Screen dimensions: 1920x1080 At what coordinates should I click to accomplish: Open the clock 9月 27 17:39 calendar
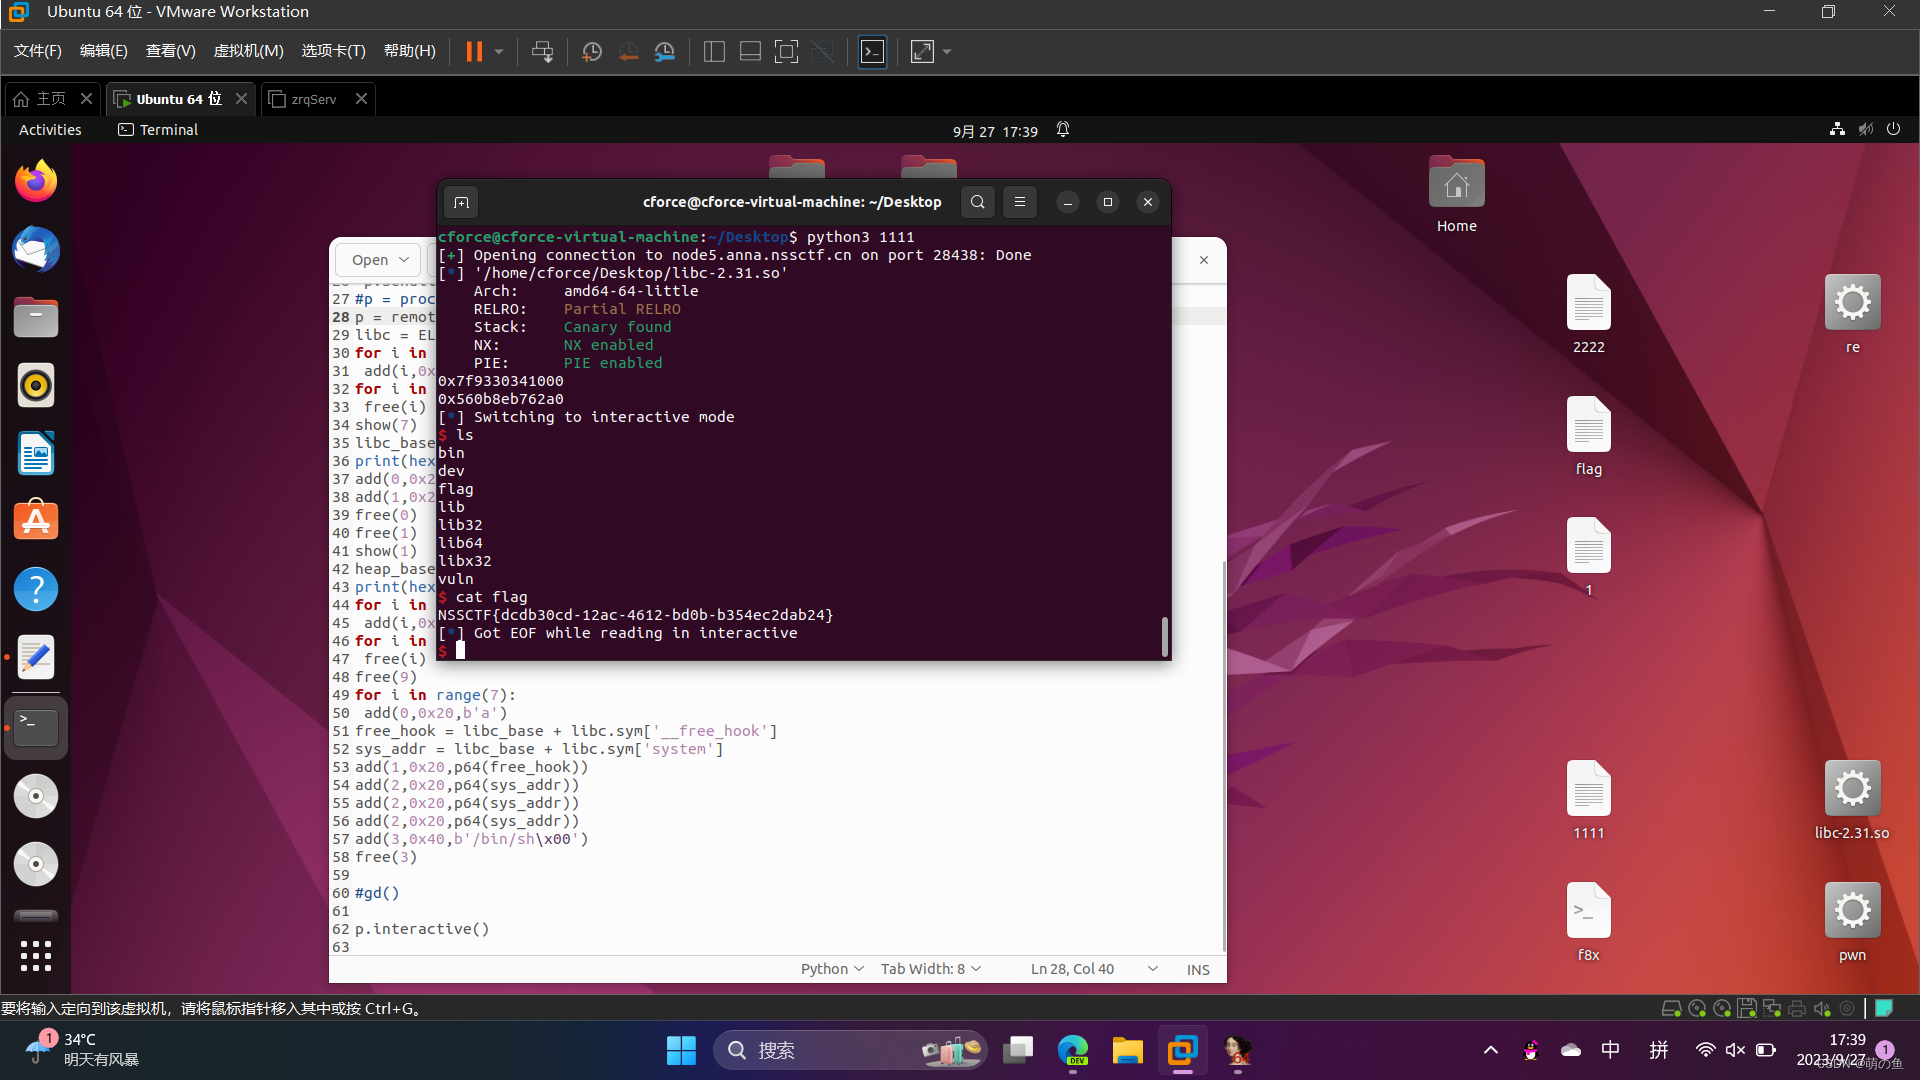(x=995, y=131)
